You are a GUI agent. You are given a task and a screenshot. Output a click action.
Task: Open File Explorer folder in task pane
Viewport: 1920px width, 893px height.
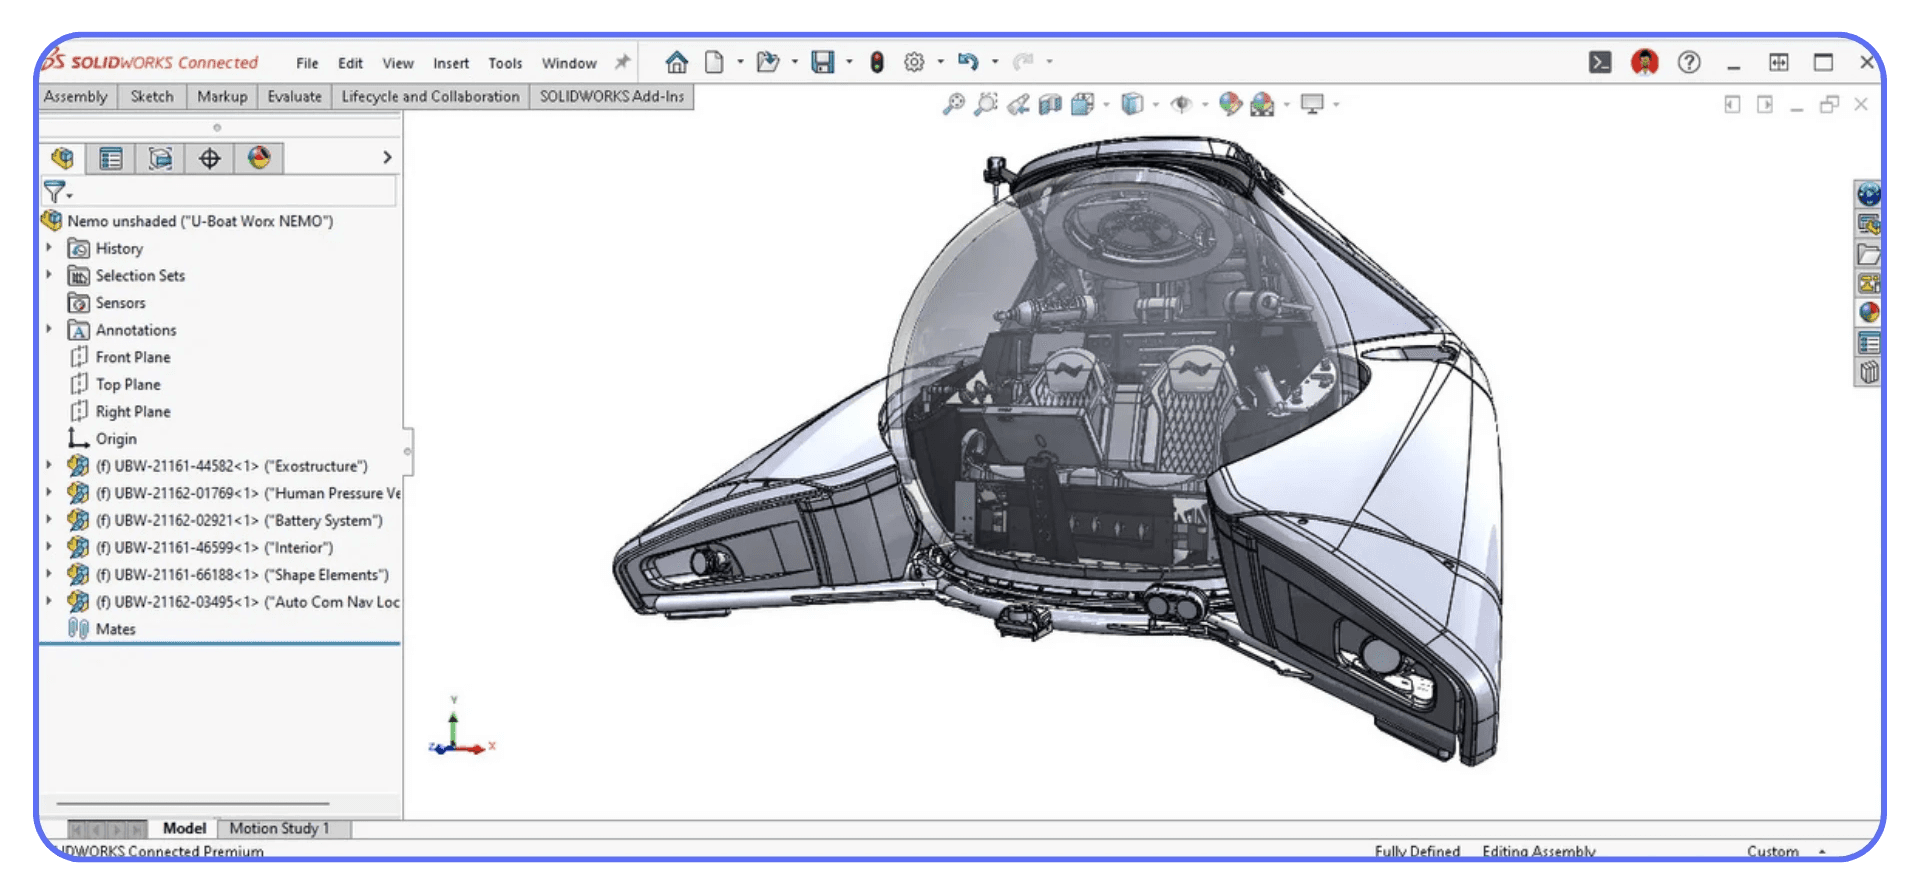(x=1868, y=254)
